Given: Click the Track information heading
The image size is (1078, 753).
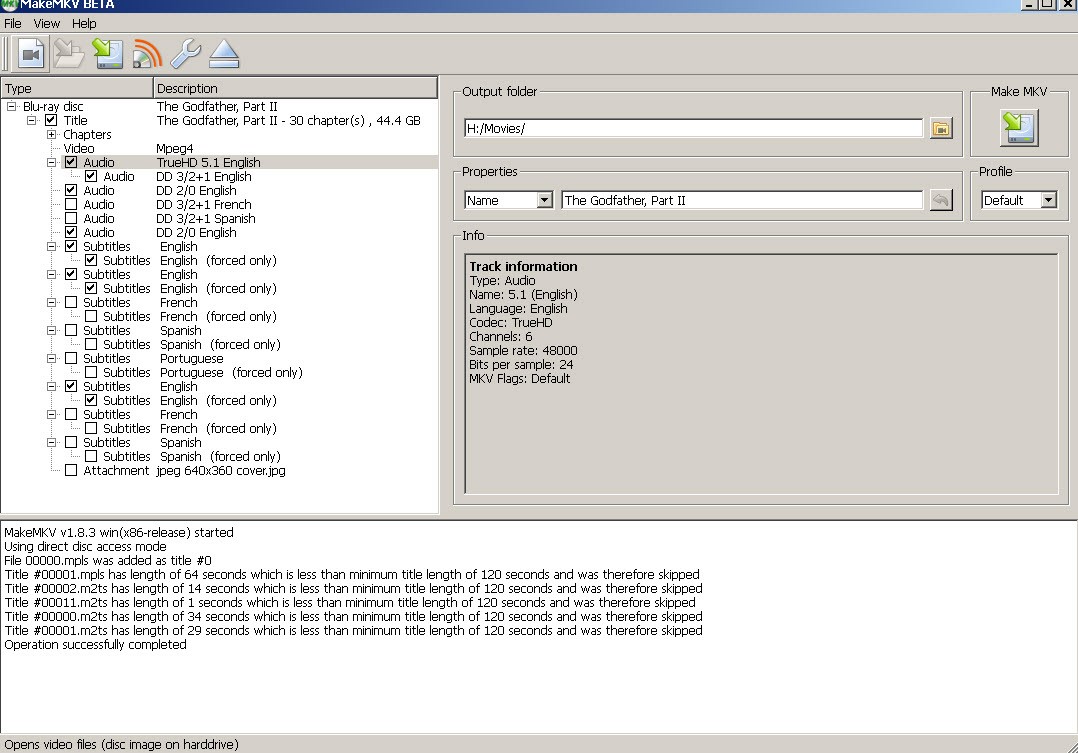Looking at the screenshot, I should 523,266.
